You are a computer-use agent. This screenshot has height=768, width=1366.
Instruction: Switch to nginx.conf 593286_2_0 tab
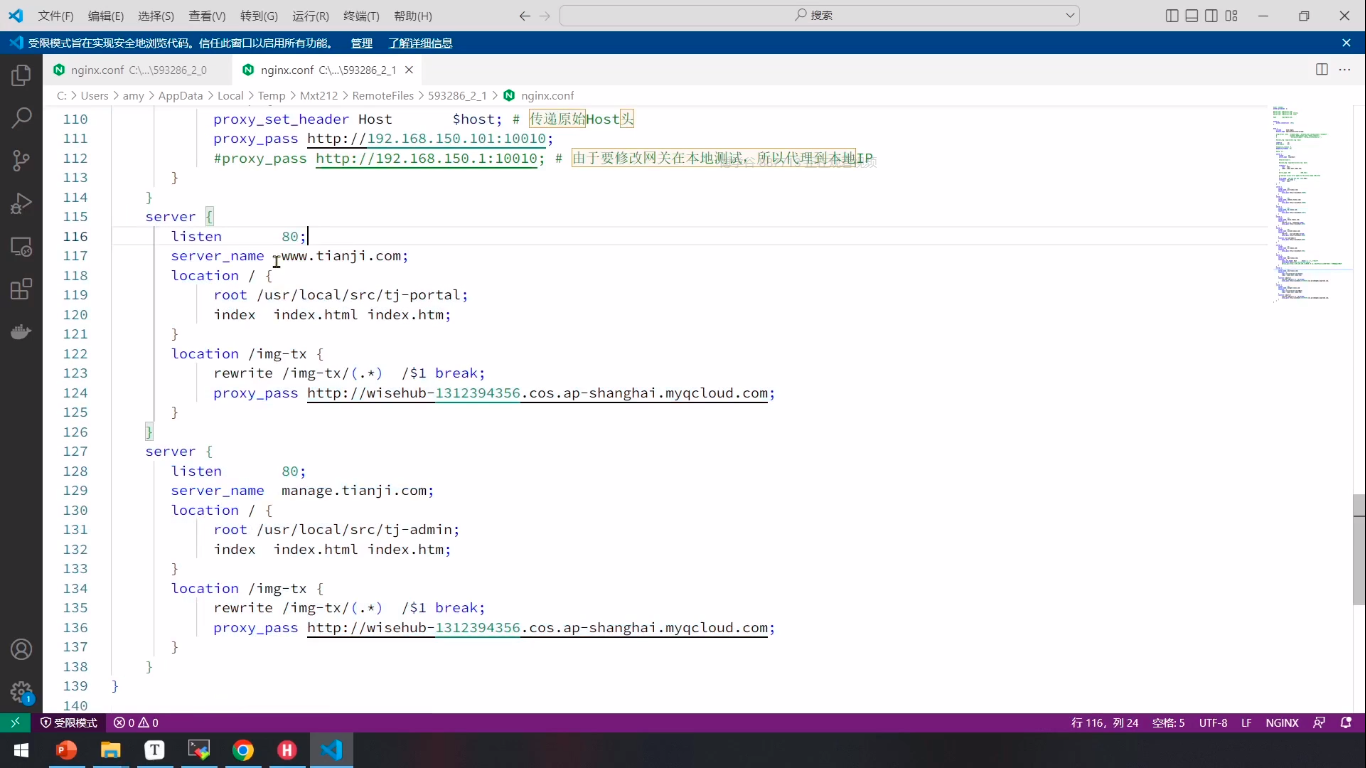(139, 70)
